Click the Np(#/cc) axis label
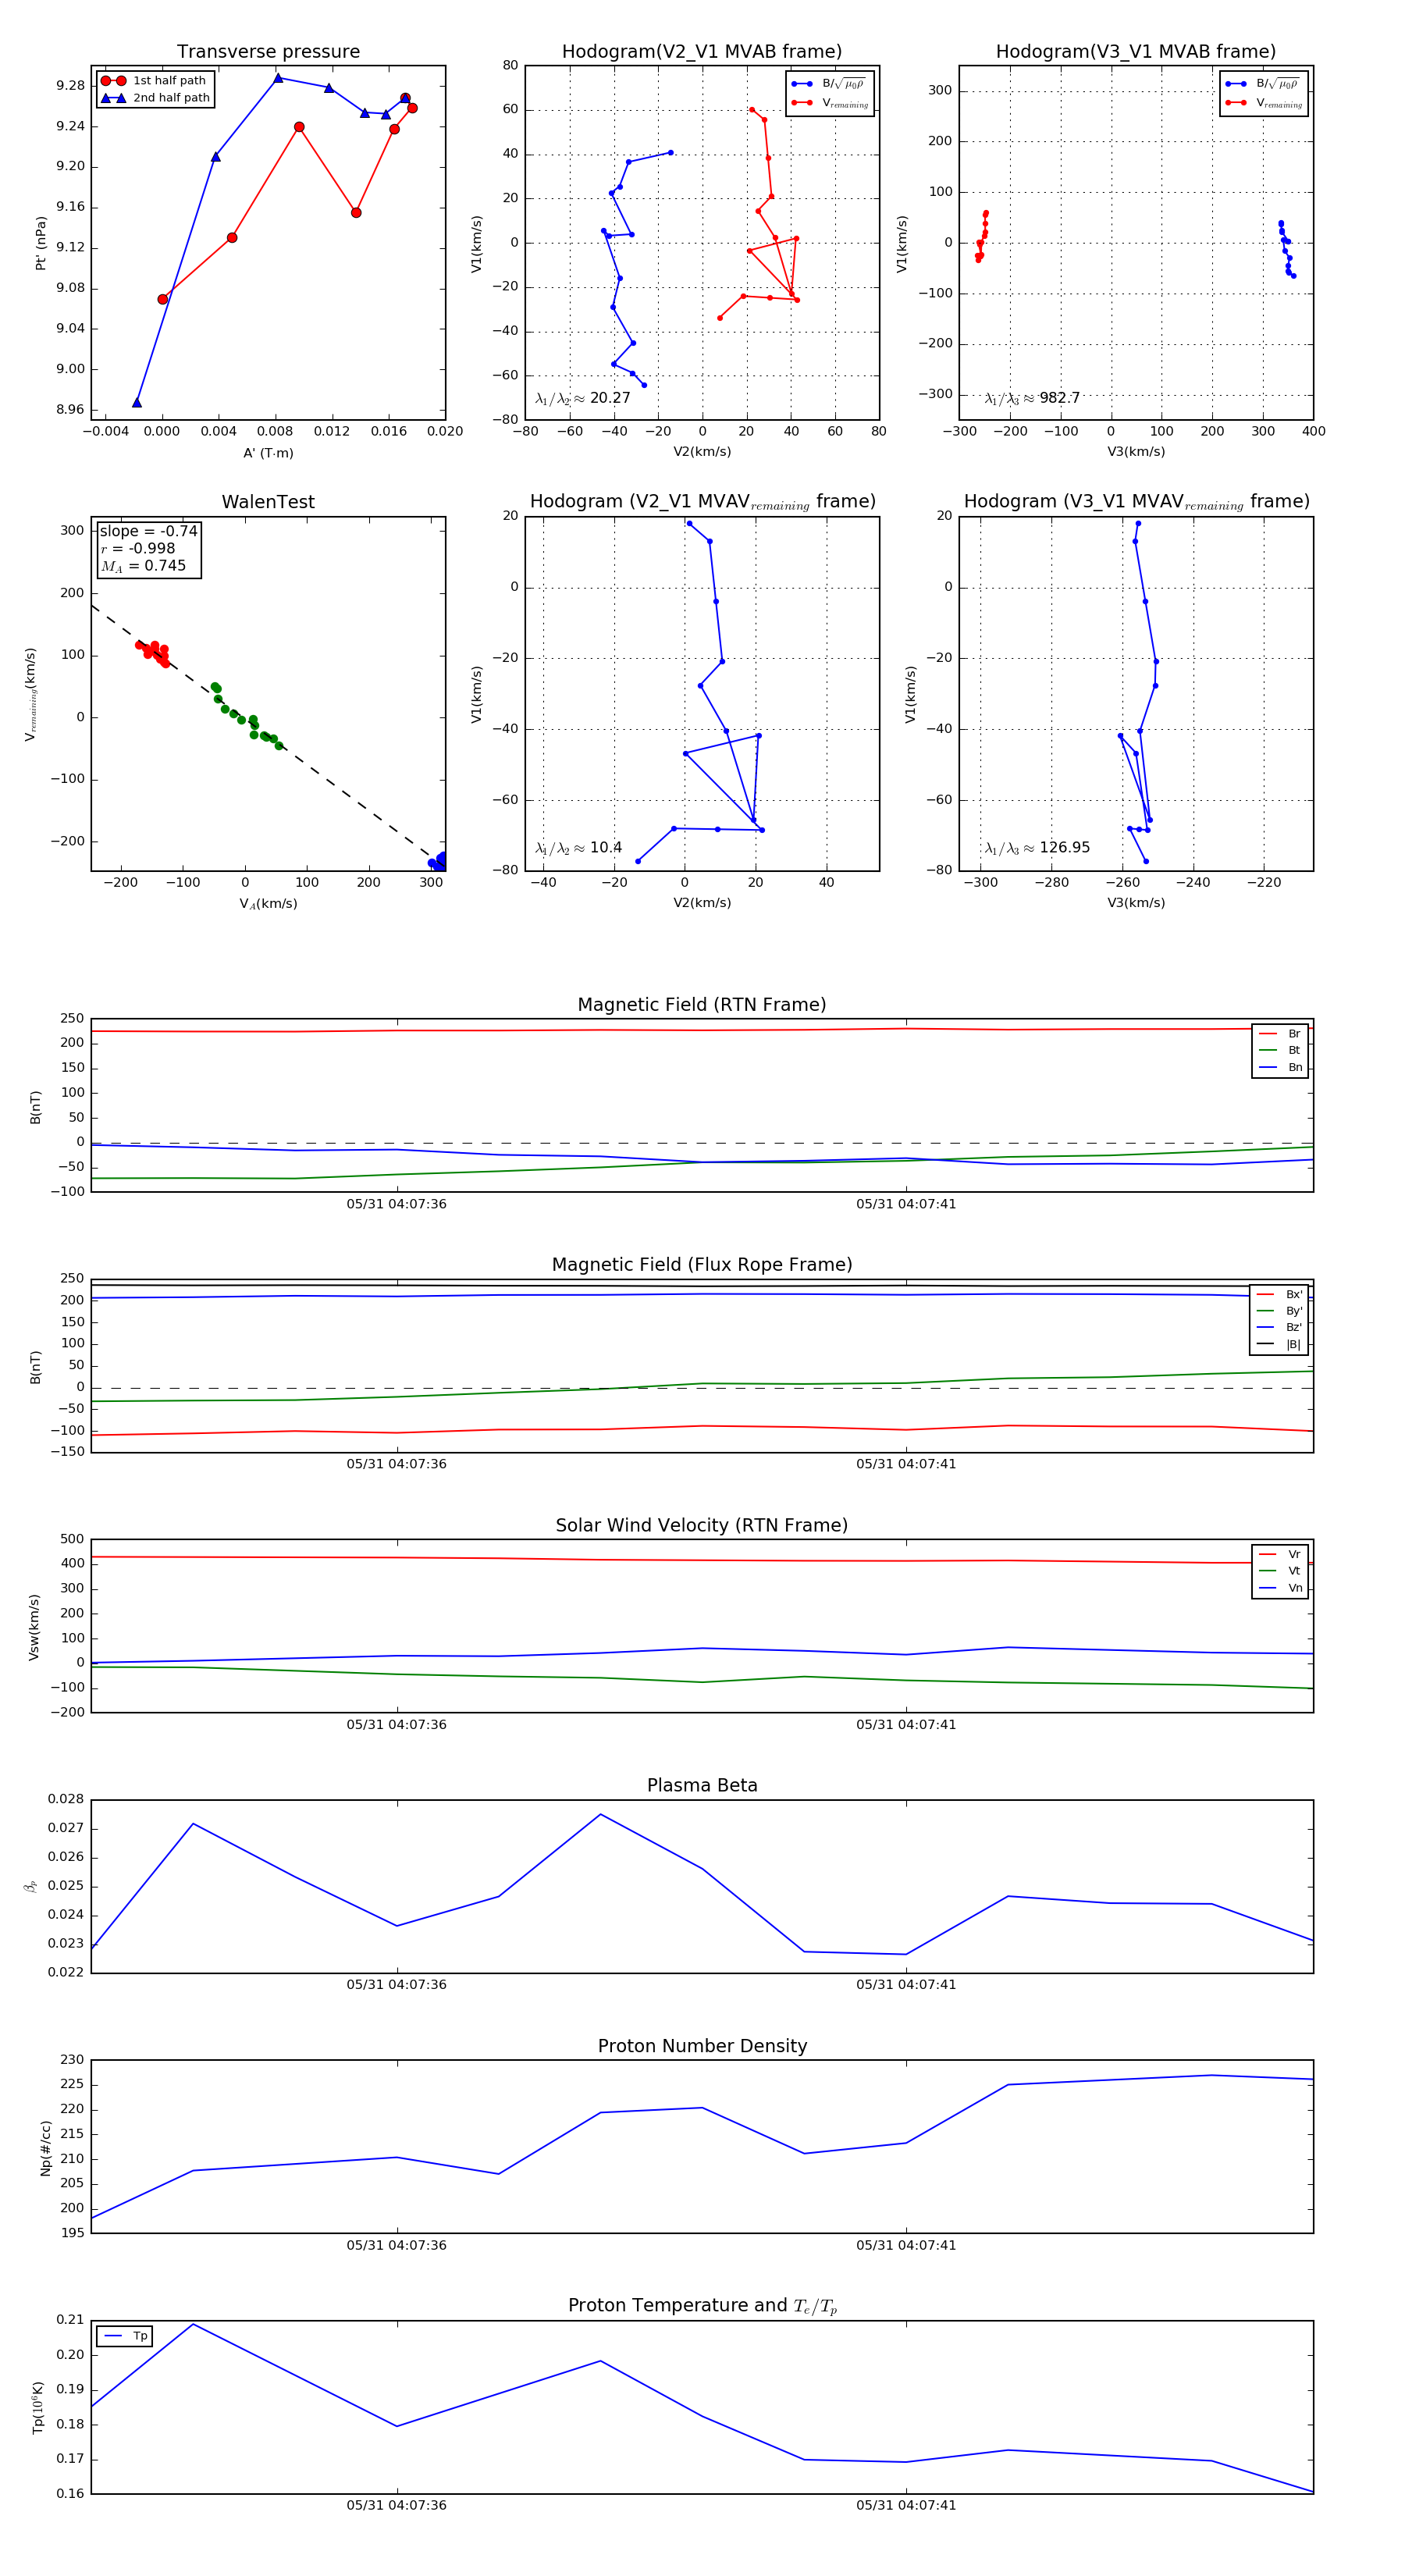 point(45,2148)
